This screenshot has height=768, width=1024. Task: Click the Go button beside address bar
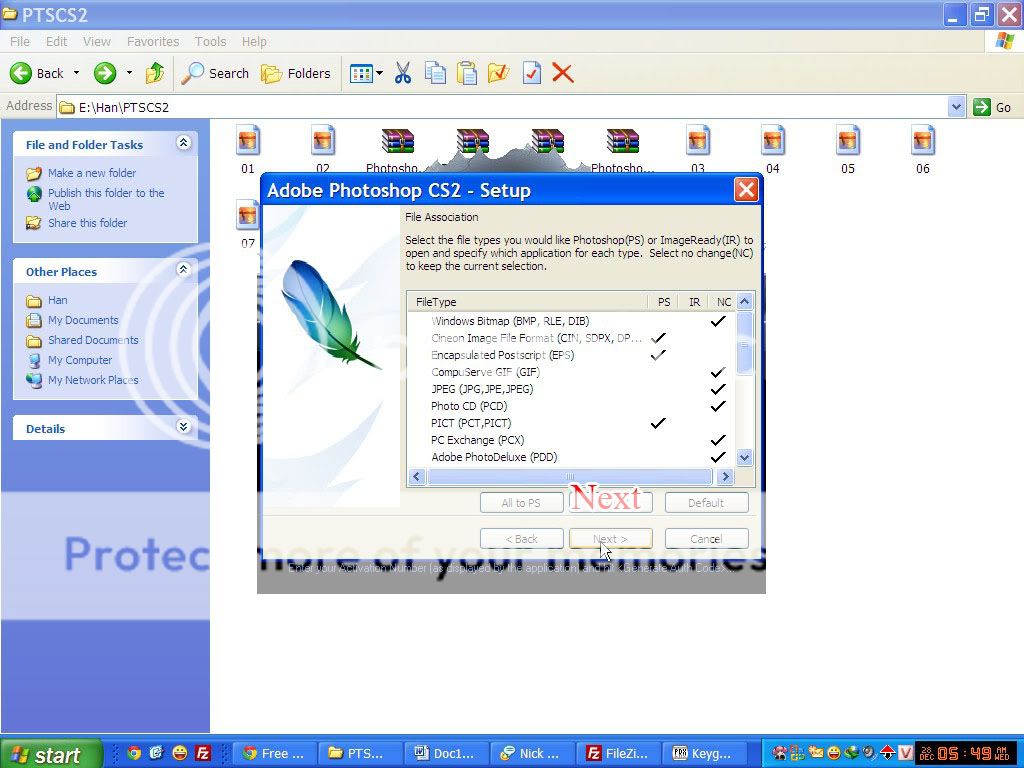point(993,107)
